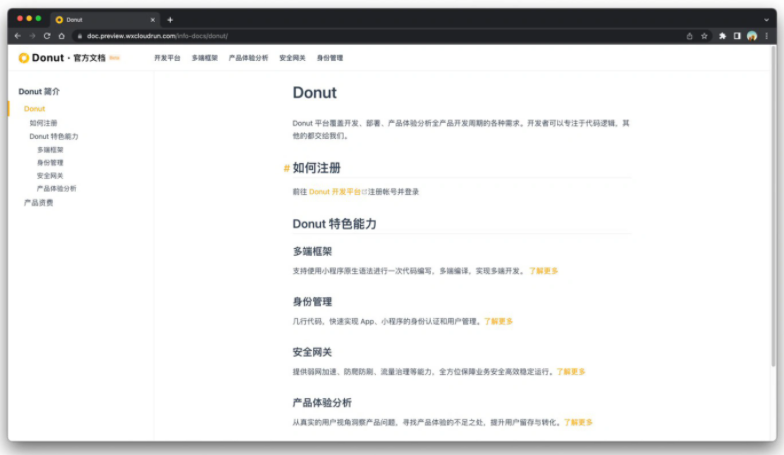Jump to 身份管理 in the sidebar
Image resolution: width=784 pixels, height=455 pixels.
click(50, 162)
